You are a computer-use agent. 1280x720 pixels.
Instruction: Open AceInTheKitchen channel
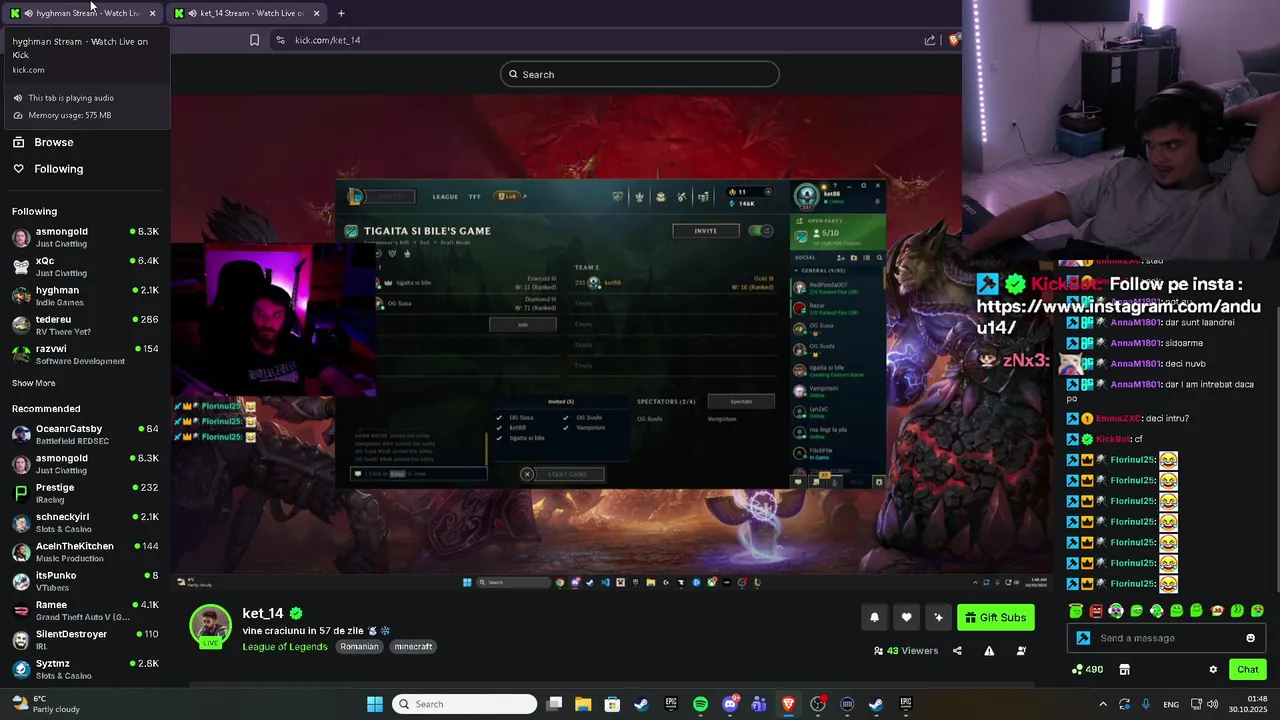(85, 552)
